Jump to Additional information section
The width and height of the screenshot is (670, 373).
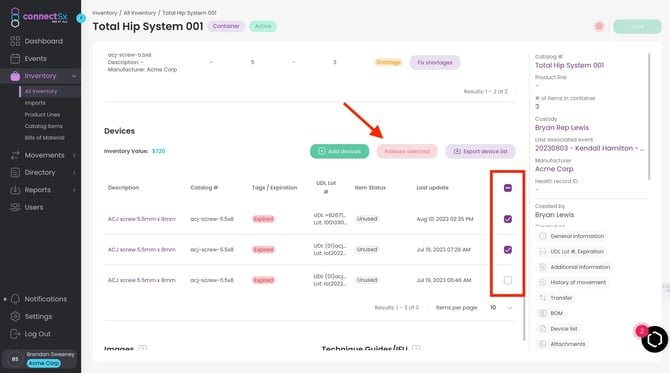[x=575, y=267]
